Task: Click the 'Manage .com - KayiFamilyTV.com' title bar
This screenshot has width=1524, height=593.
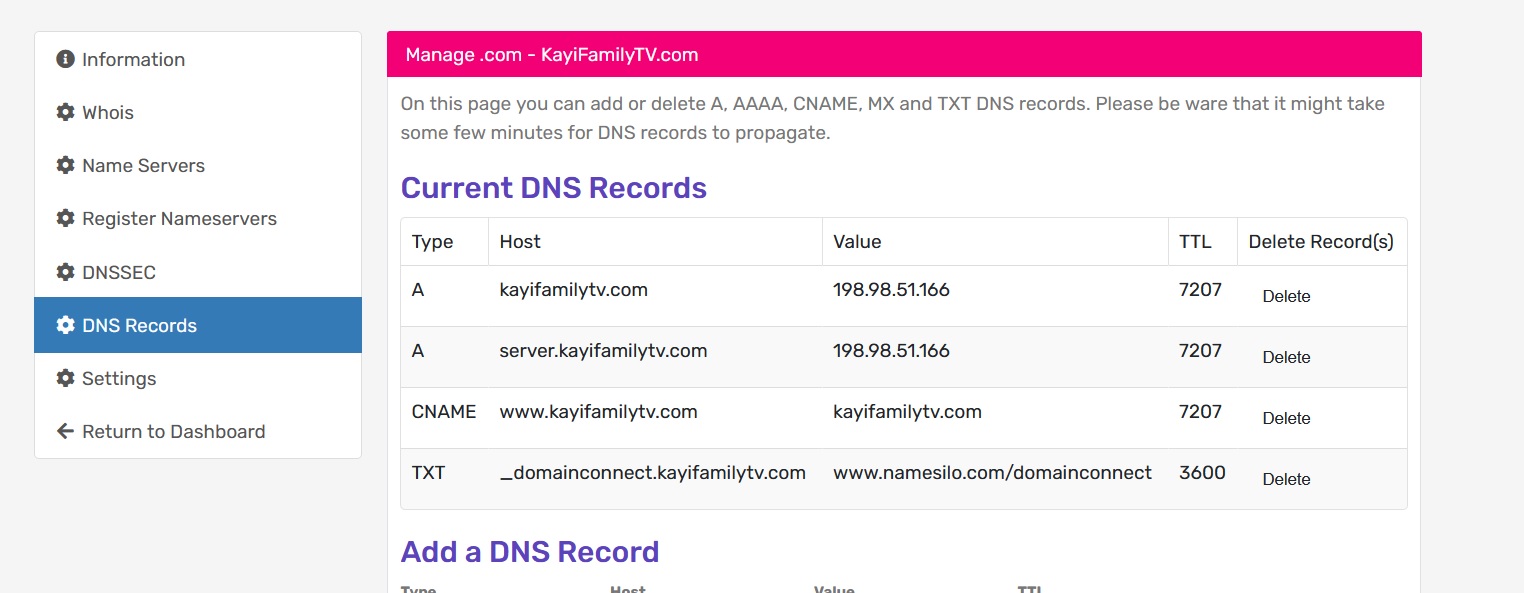Action: coord(904,54)
